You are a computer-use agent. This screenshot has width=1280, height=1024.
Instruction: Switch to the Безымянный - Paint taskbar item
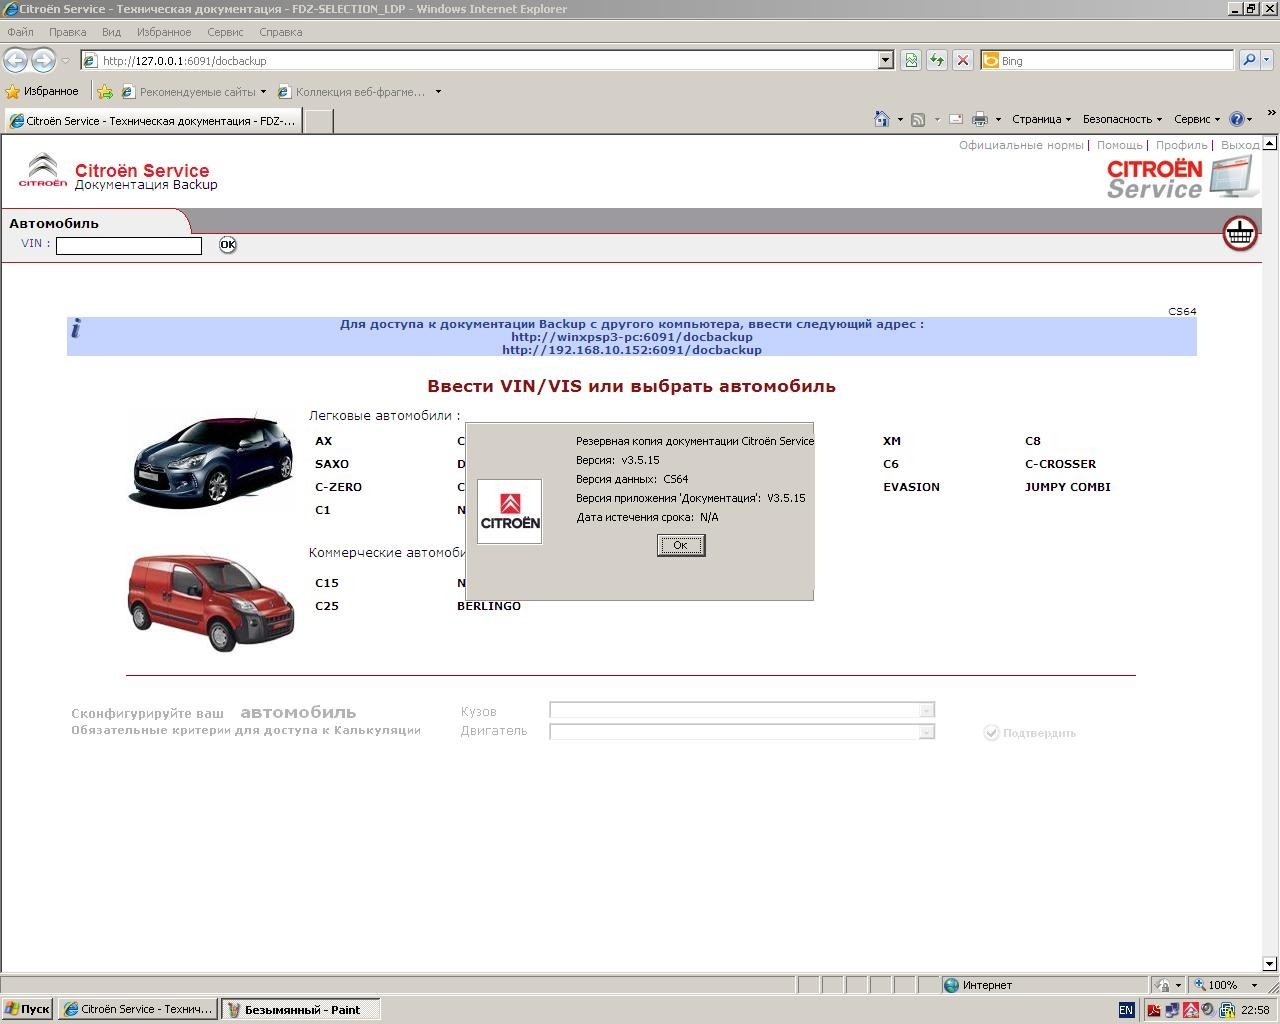tap(301, 1009)
